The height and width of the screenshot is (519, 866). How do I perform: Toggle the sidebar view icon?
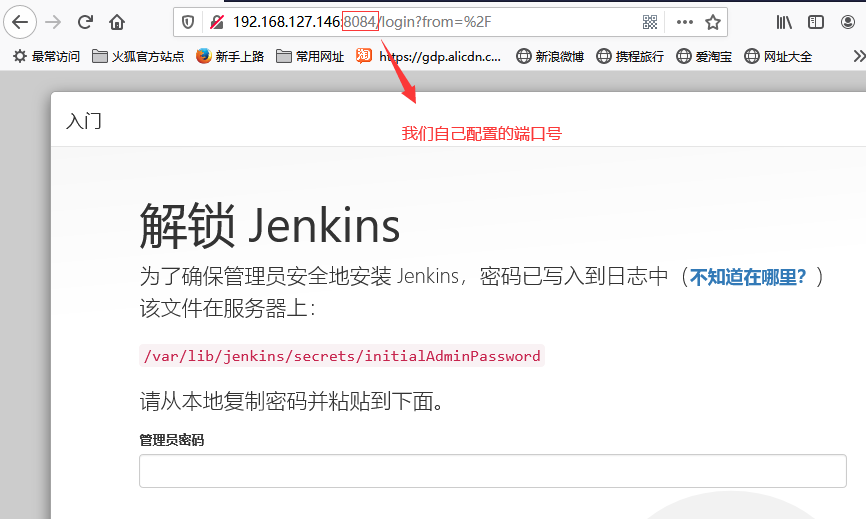(x=816, y=22)
